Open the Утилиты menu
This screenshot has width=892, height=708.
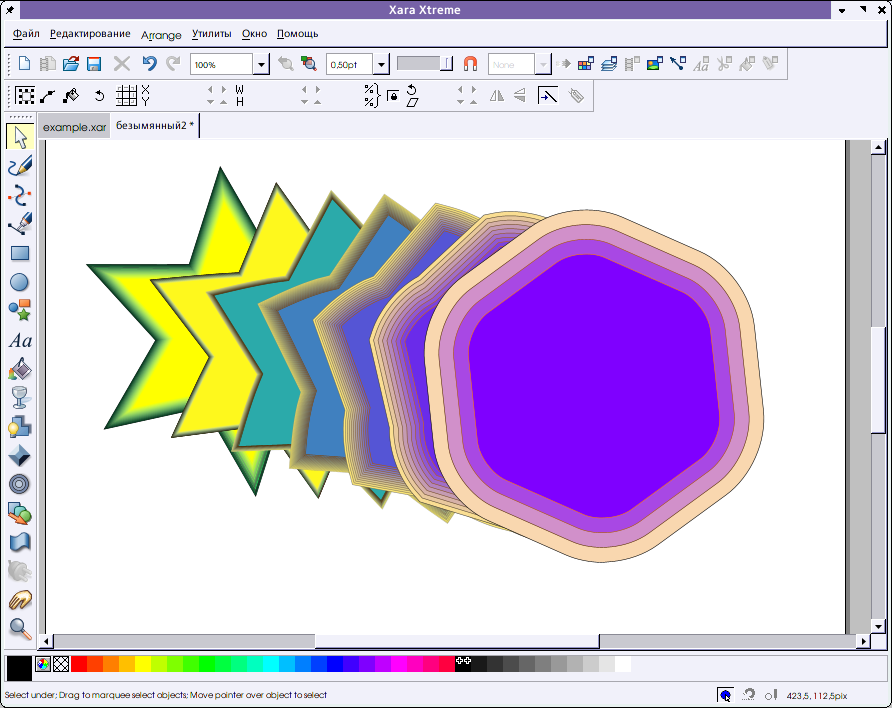click(x=212, y=34)
